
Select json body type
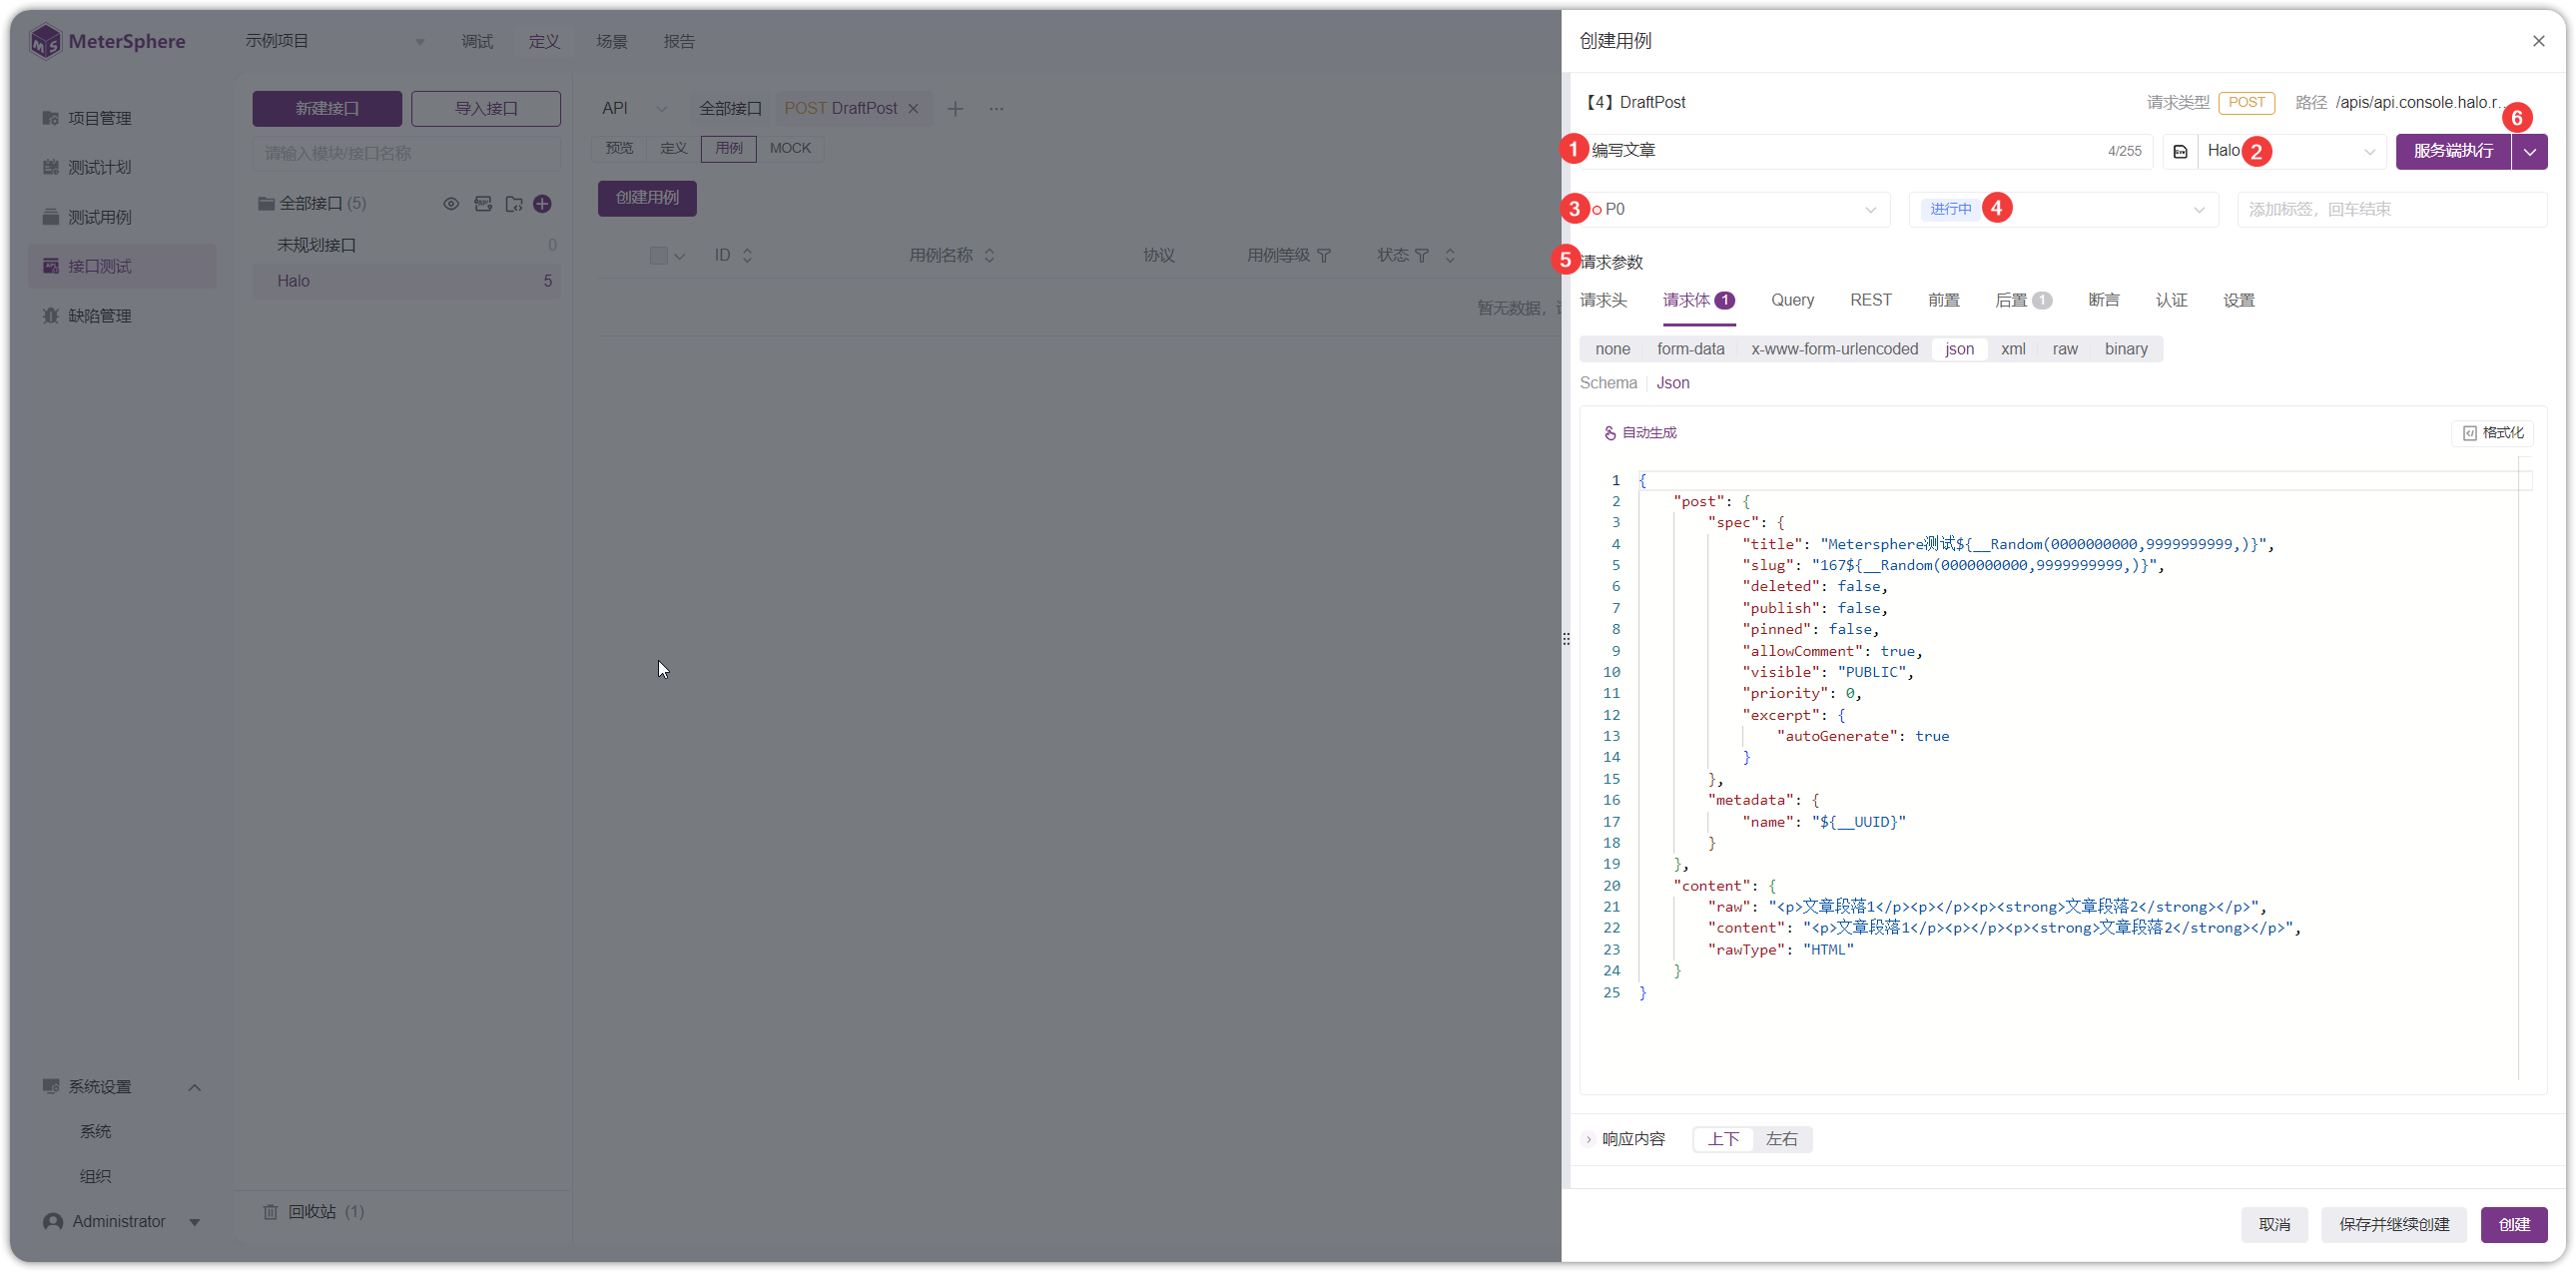pos(1959,348)
